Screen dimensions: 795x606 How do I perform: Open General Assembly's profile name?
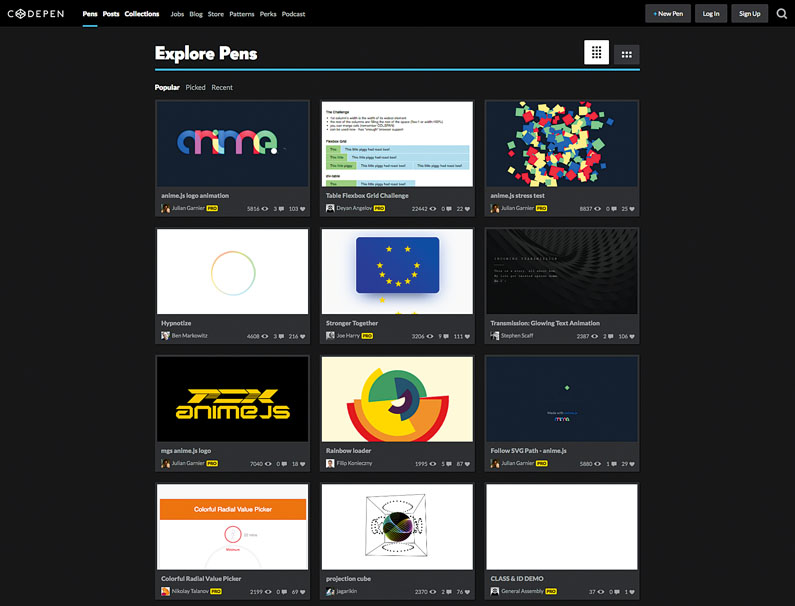(522, 591)
